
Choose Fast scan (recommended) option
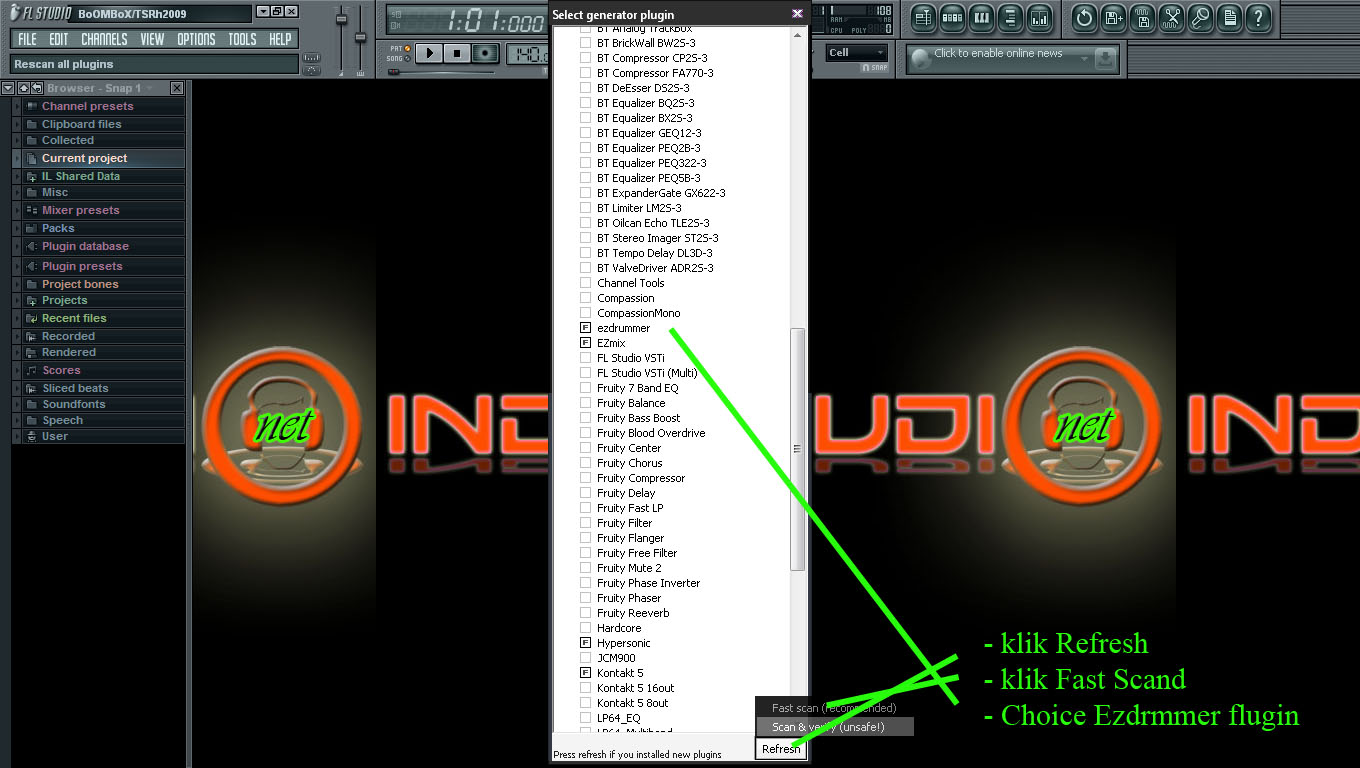[834, 708]
